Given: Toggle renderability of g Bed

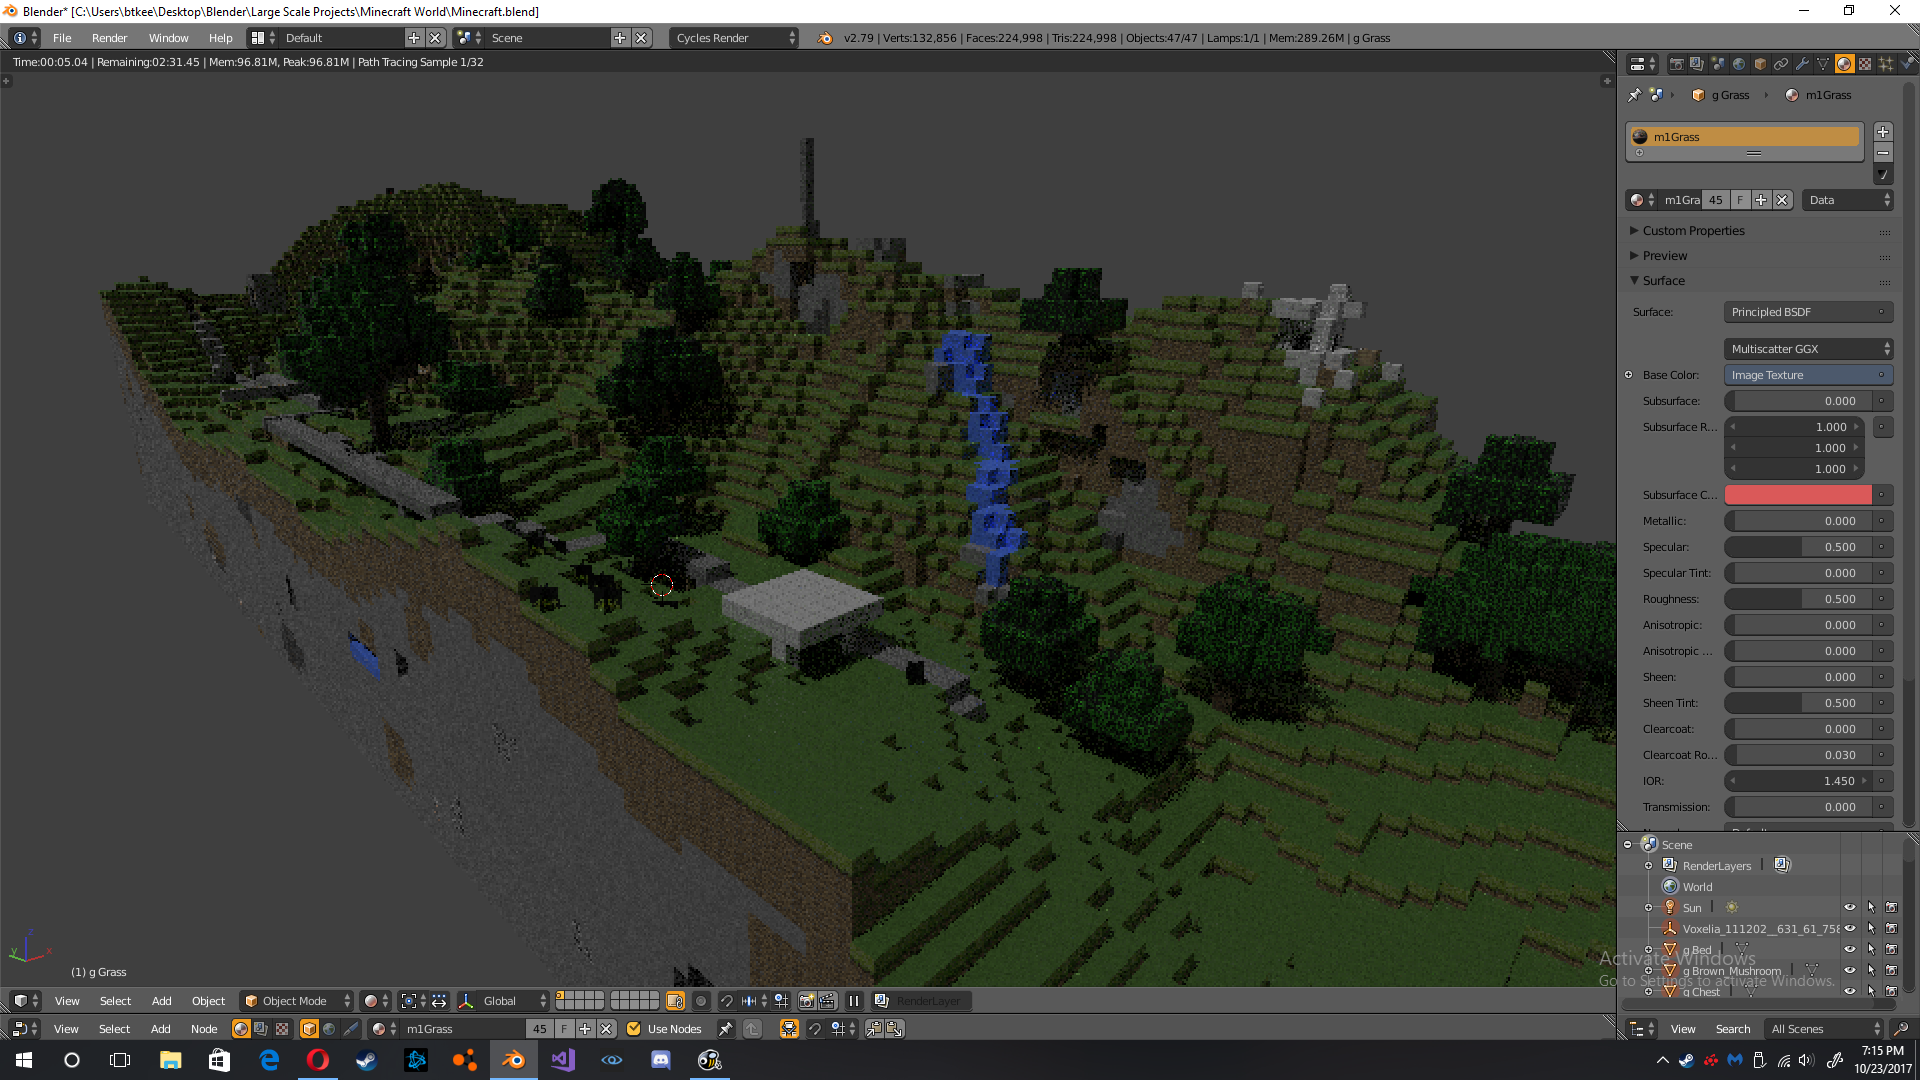Looking at the screenshot, I should 1892,950.
